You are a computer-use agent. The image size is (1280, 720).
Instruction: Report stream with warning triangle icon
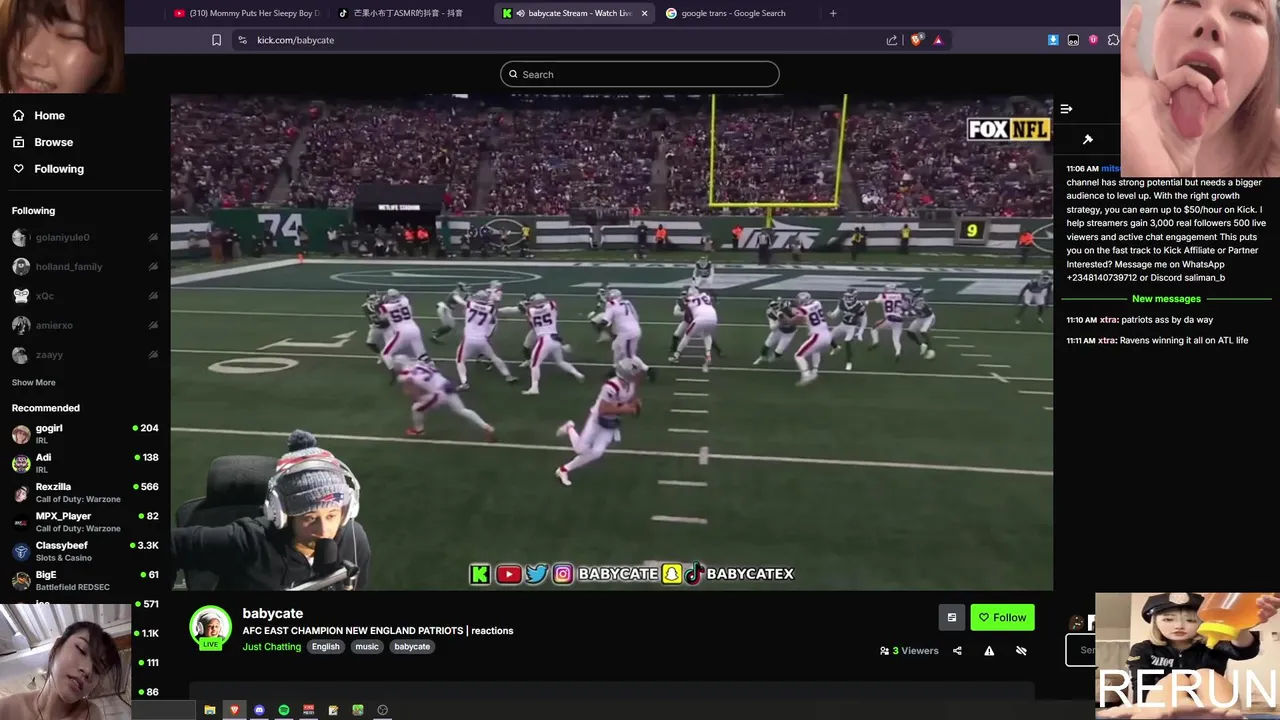(x=989, y=650)
